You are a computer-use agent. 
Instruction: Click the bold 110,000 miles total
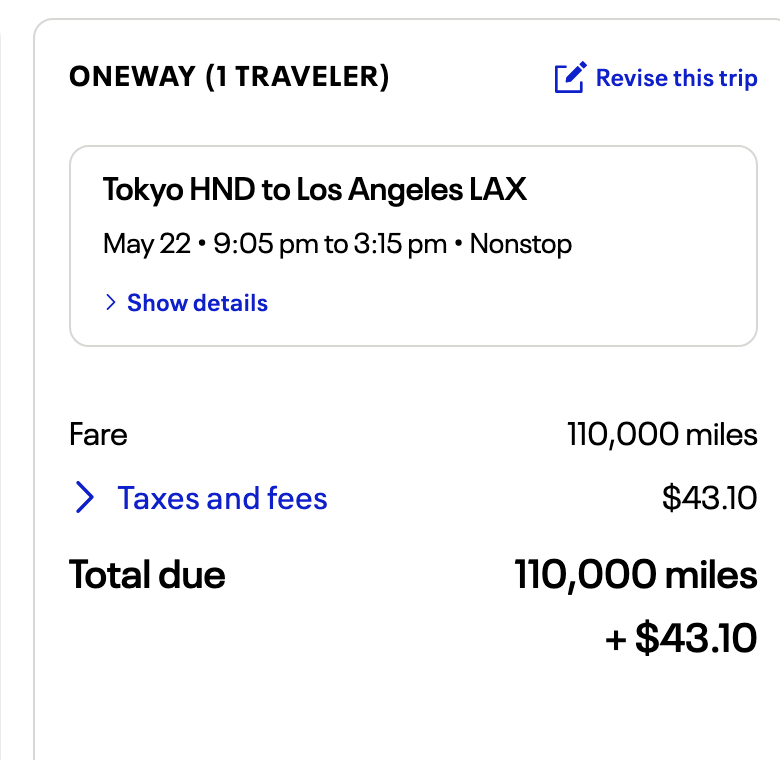point(636,575)
